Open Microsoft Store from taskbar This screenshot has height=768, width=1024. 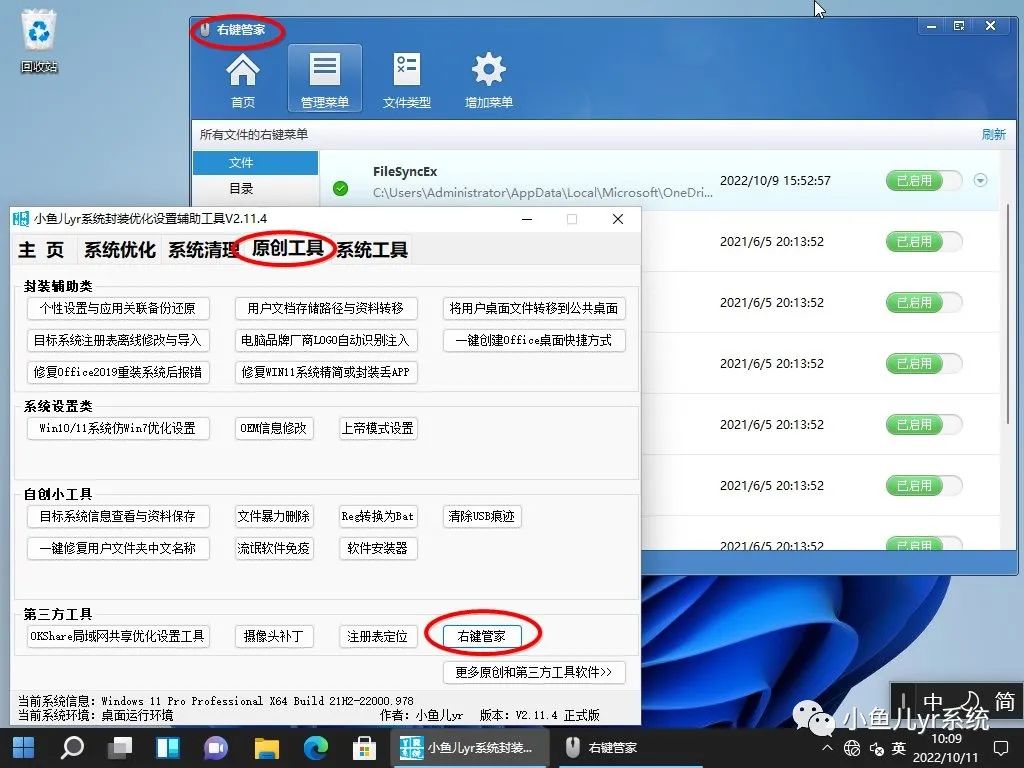(x=364, y=748)
